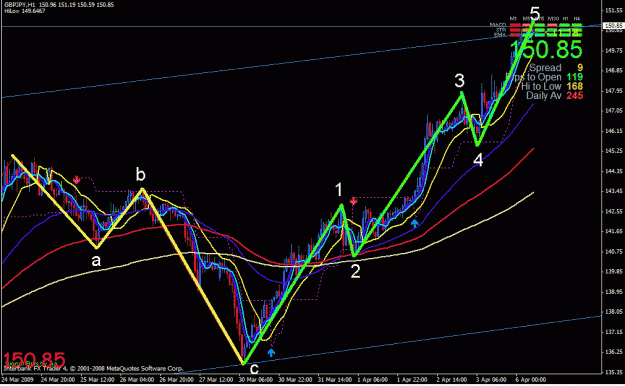Click the Daily Av 245 readout

[x=554, y=95]
